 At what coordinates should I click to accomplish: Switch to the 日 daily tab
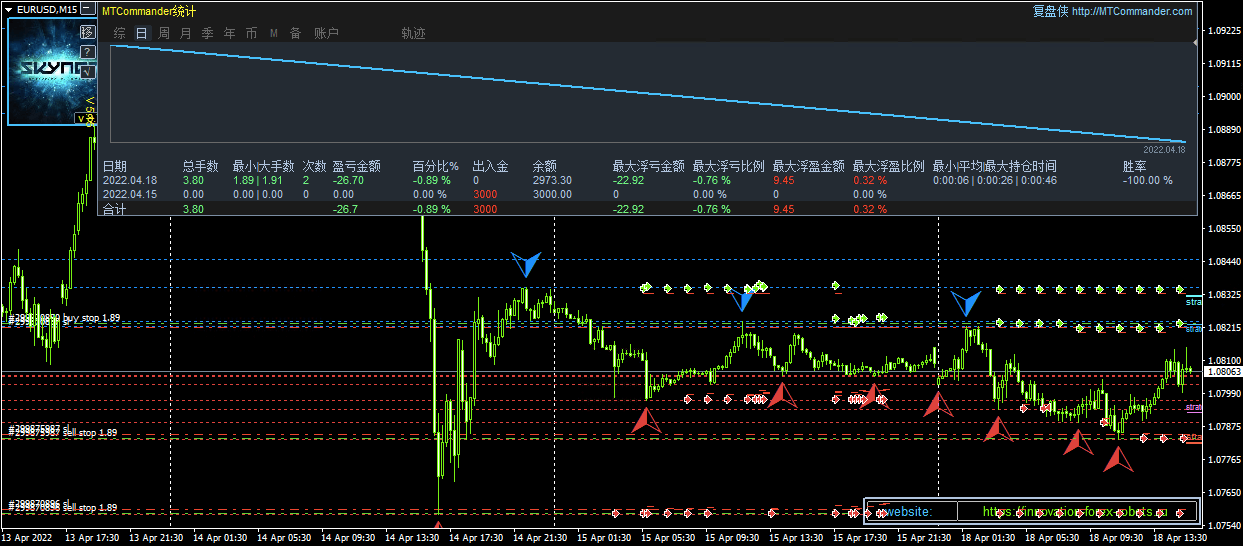point(142,33)
